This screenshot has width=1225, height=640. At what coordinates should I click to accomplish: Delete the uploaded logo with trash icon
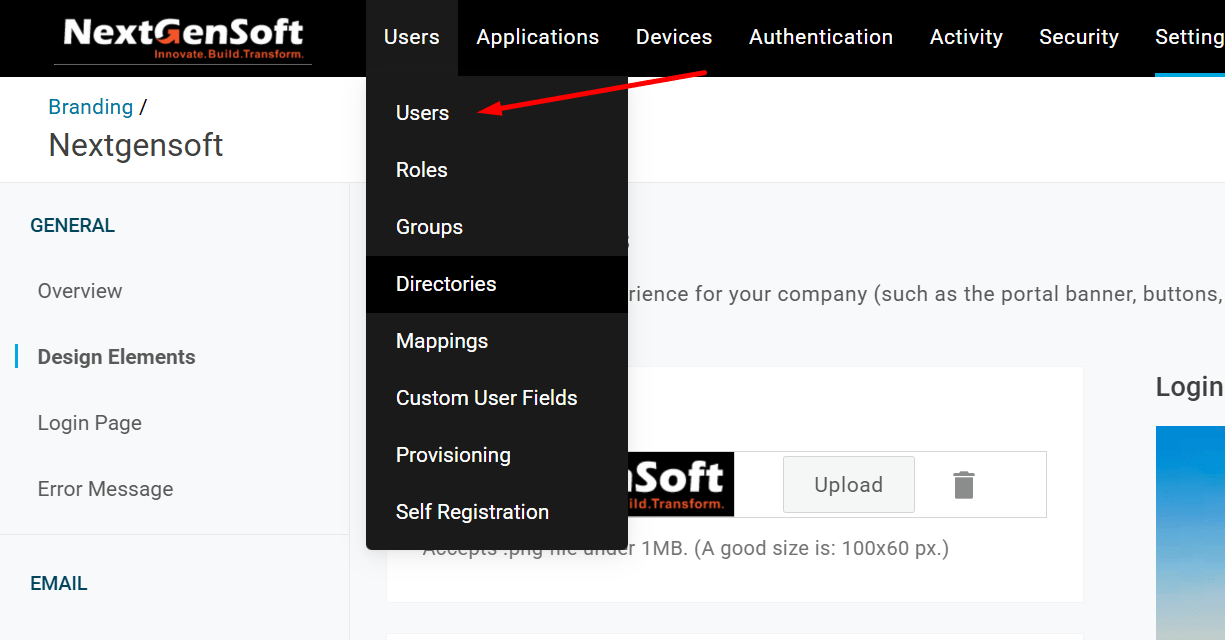tap(963, 485)
